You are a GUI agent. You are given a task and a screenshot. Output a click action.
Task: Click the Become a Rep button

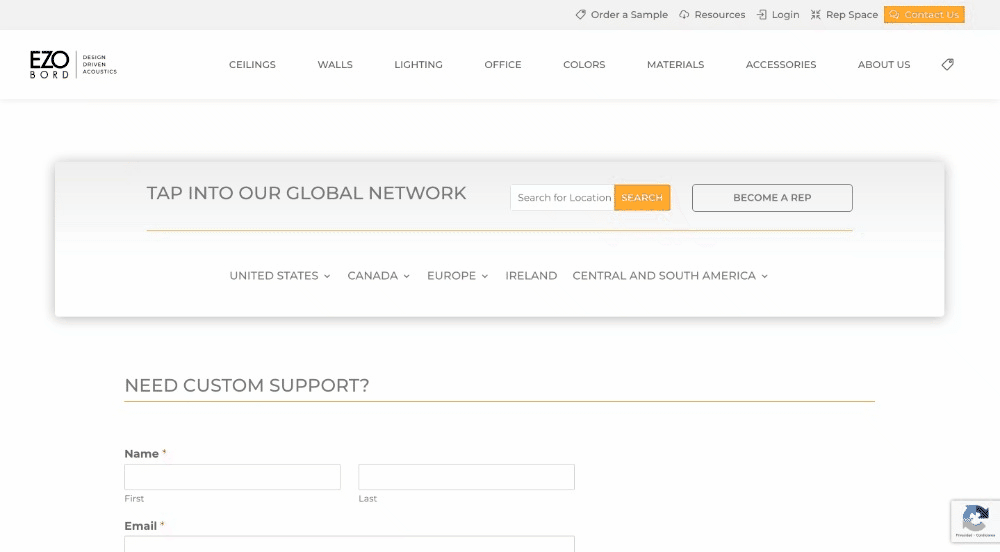click(x=772, y=198)
